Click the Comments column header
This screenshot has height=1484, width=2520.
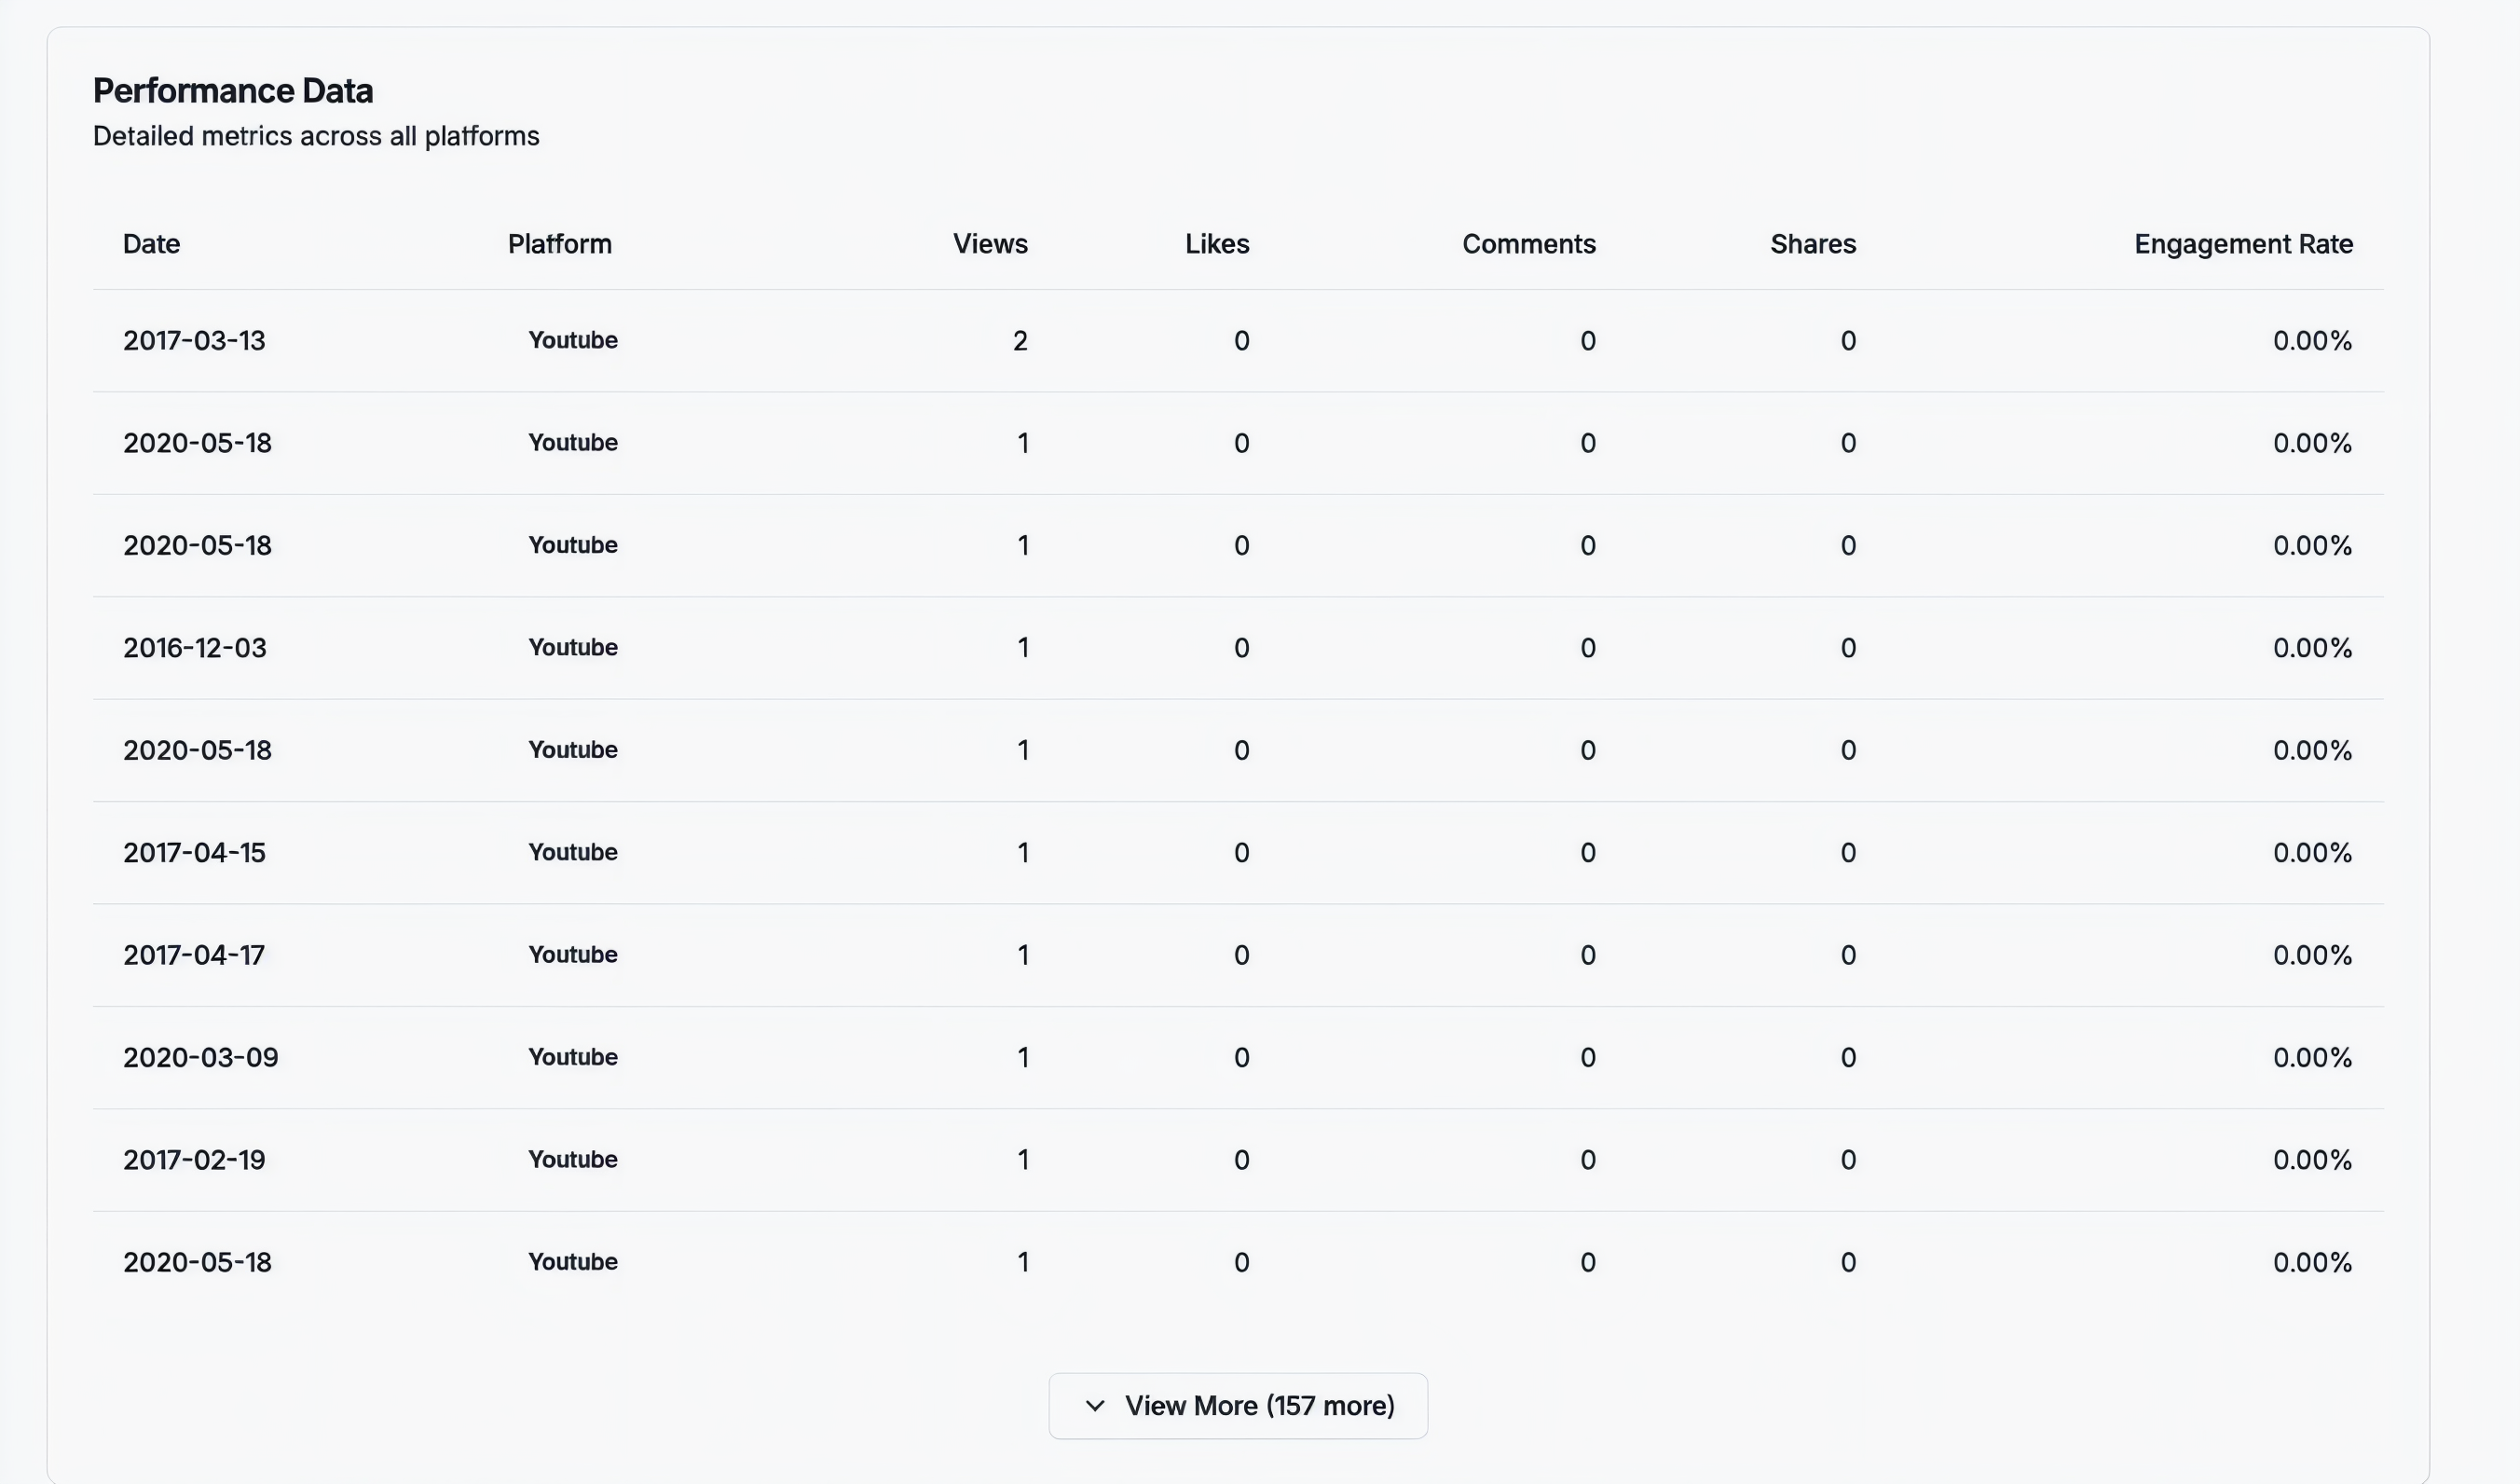coord(1528,244)
